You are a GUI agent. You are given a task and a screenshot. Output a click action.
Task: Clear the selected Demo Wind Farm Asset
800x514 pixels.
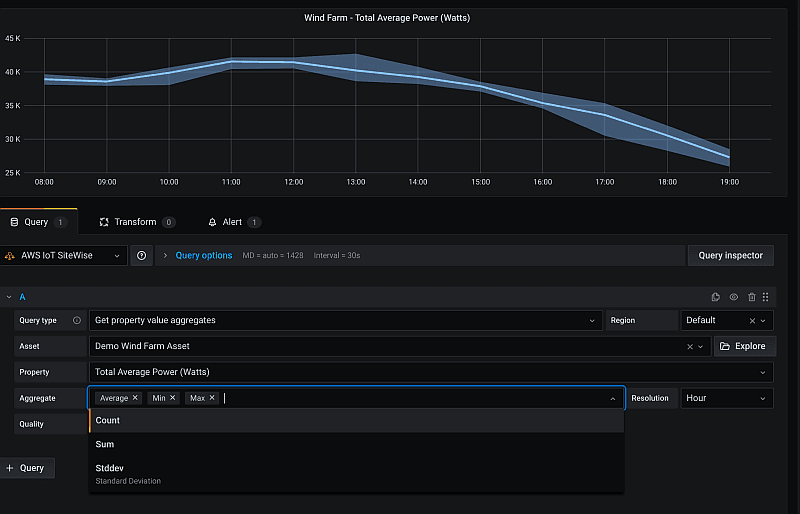689,346
